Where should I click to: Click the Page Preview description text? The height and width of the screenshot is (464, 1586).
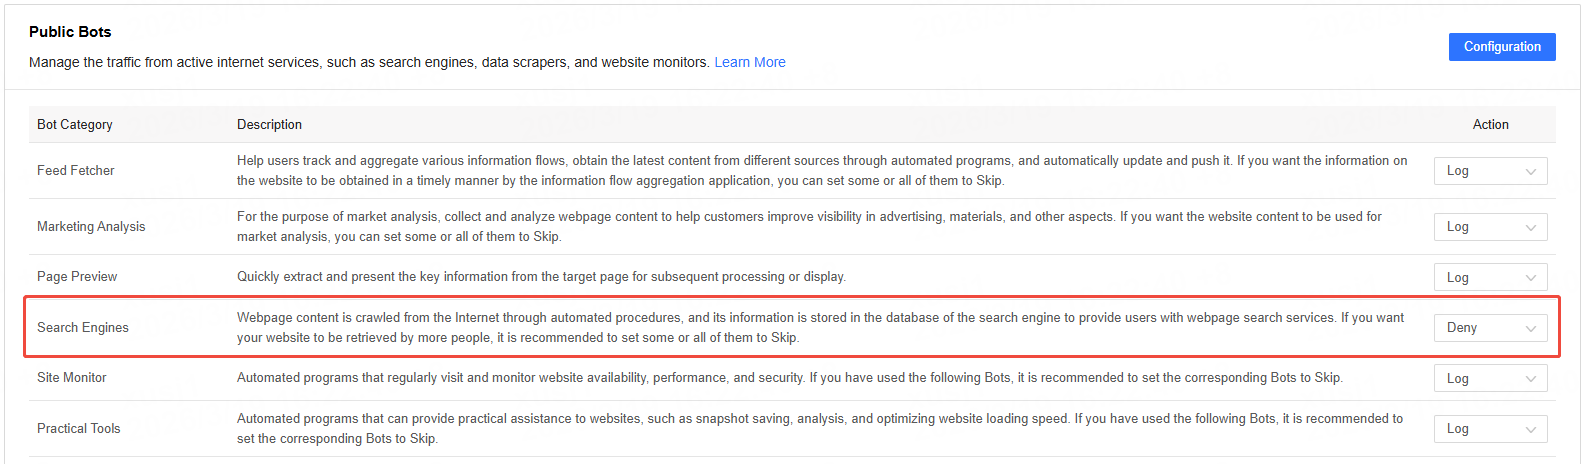[541, 277]
